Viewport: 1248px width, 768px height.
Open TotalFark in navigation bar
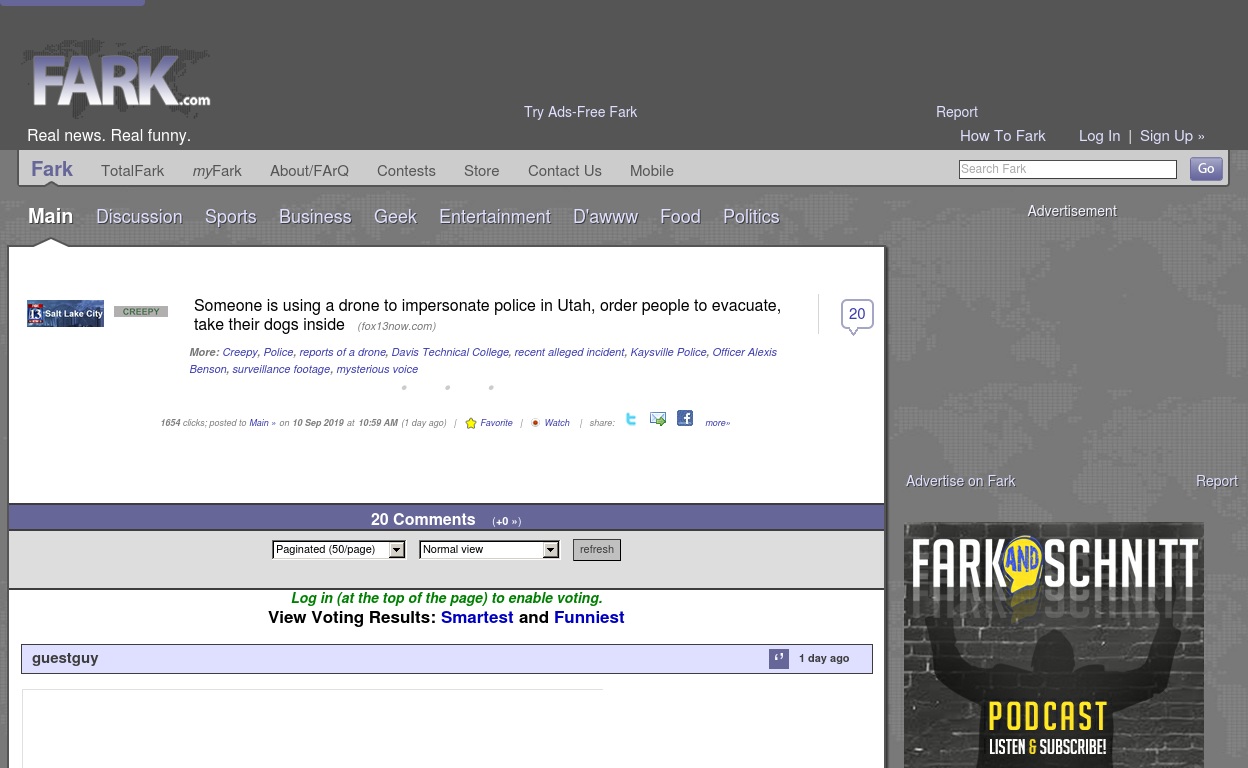(x=133, y=171)
